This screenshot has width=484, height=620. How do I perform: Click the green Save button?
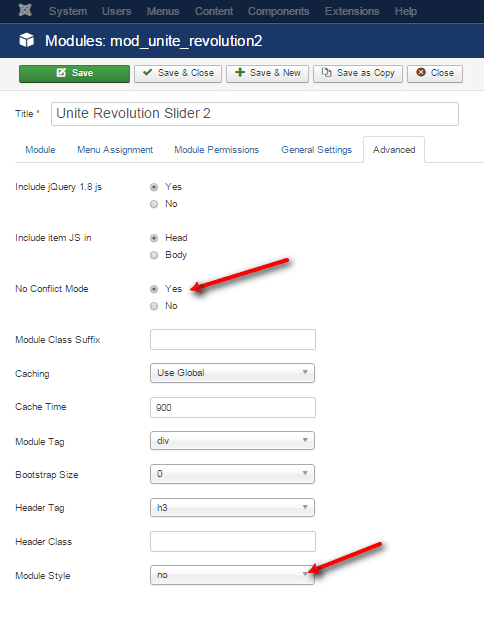click(74, 74)
